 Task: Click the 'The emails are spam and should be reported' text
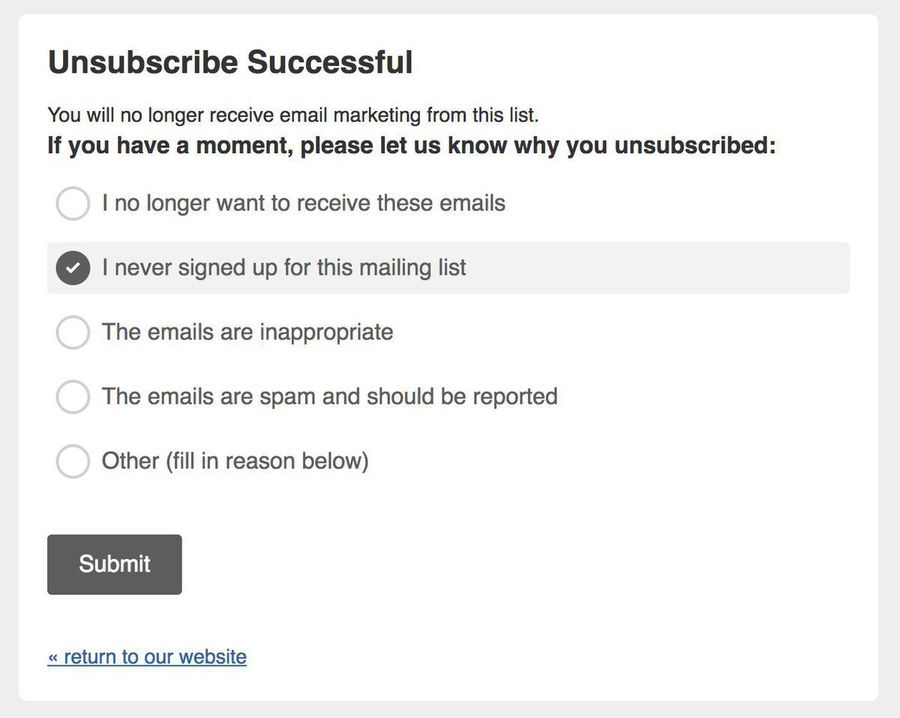point(329,397)
